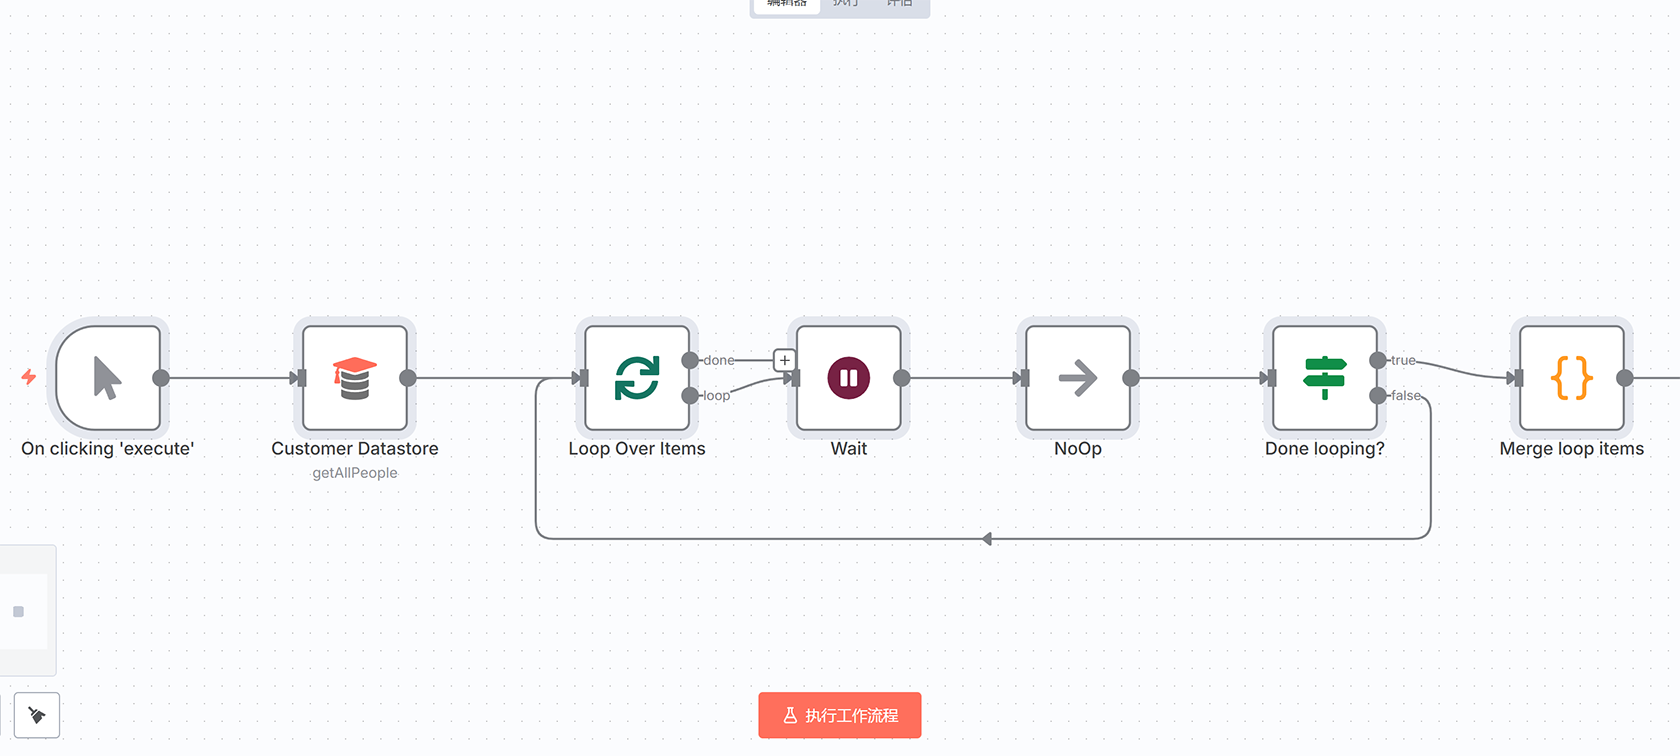This screenshot has height=756, width=1680.
Task: Click the output handle of Customer Datastore
Action: point(408,378)
